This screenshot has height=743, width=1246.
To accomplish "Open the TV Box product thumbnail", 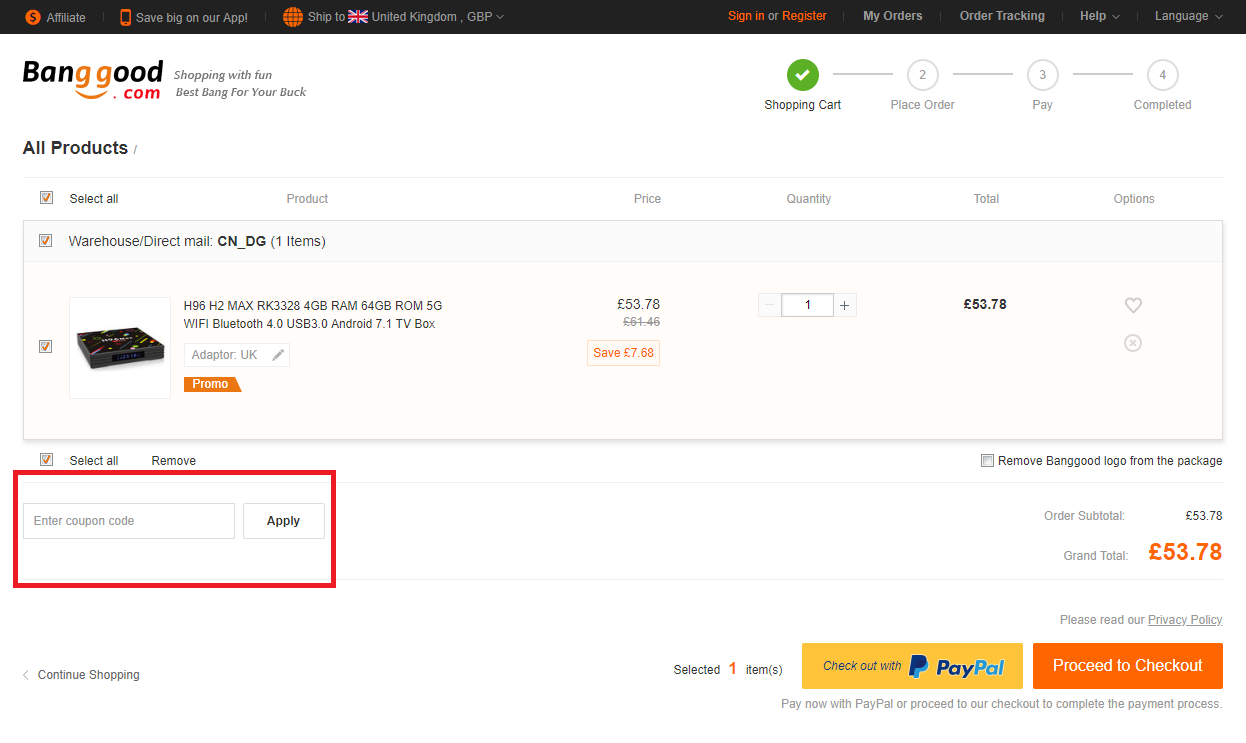I will [120, 348].
